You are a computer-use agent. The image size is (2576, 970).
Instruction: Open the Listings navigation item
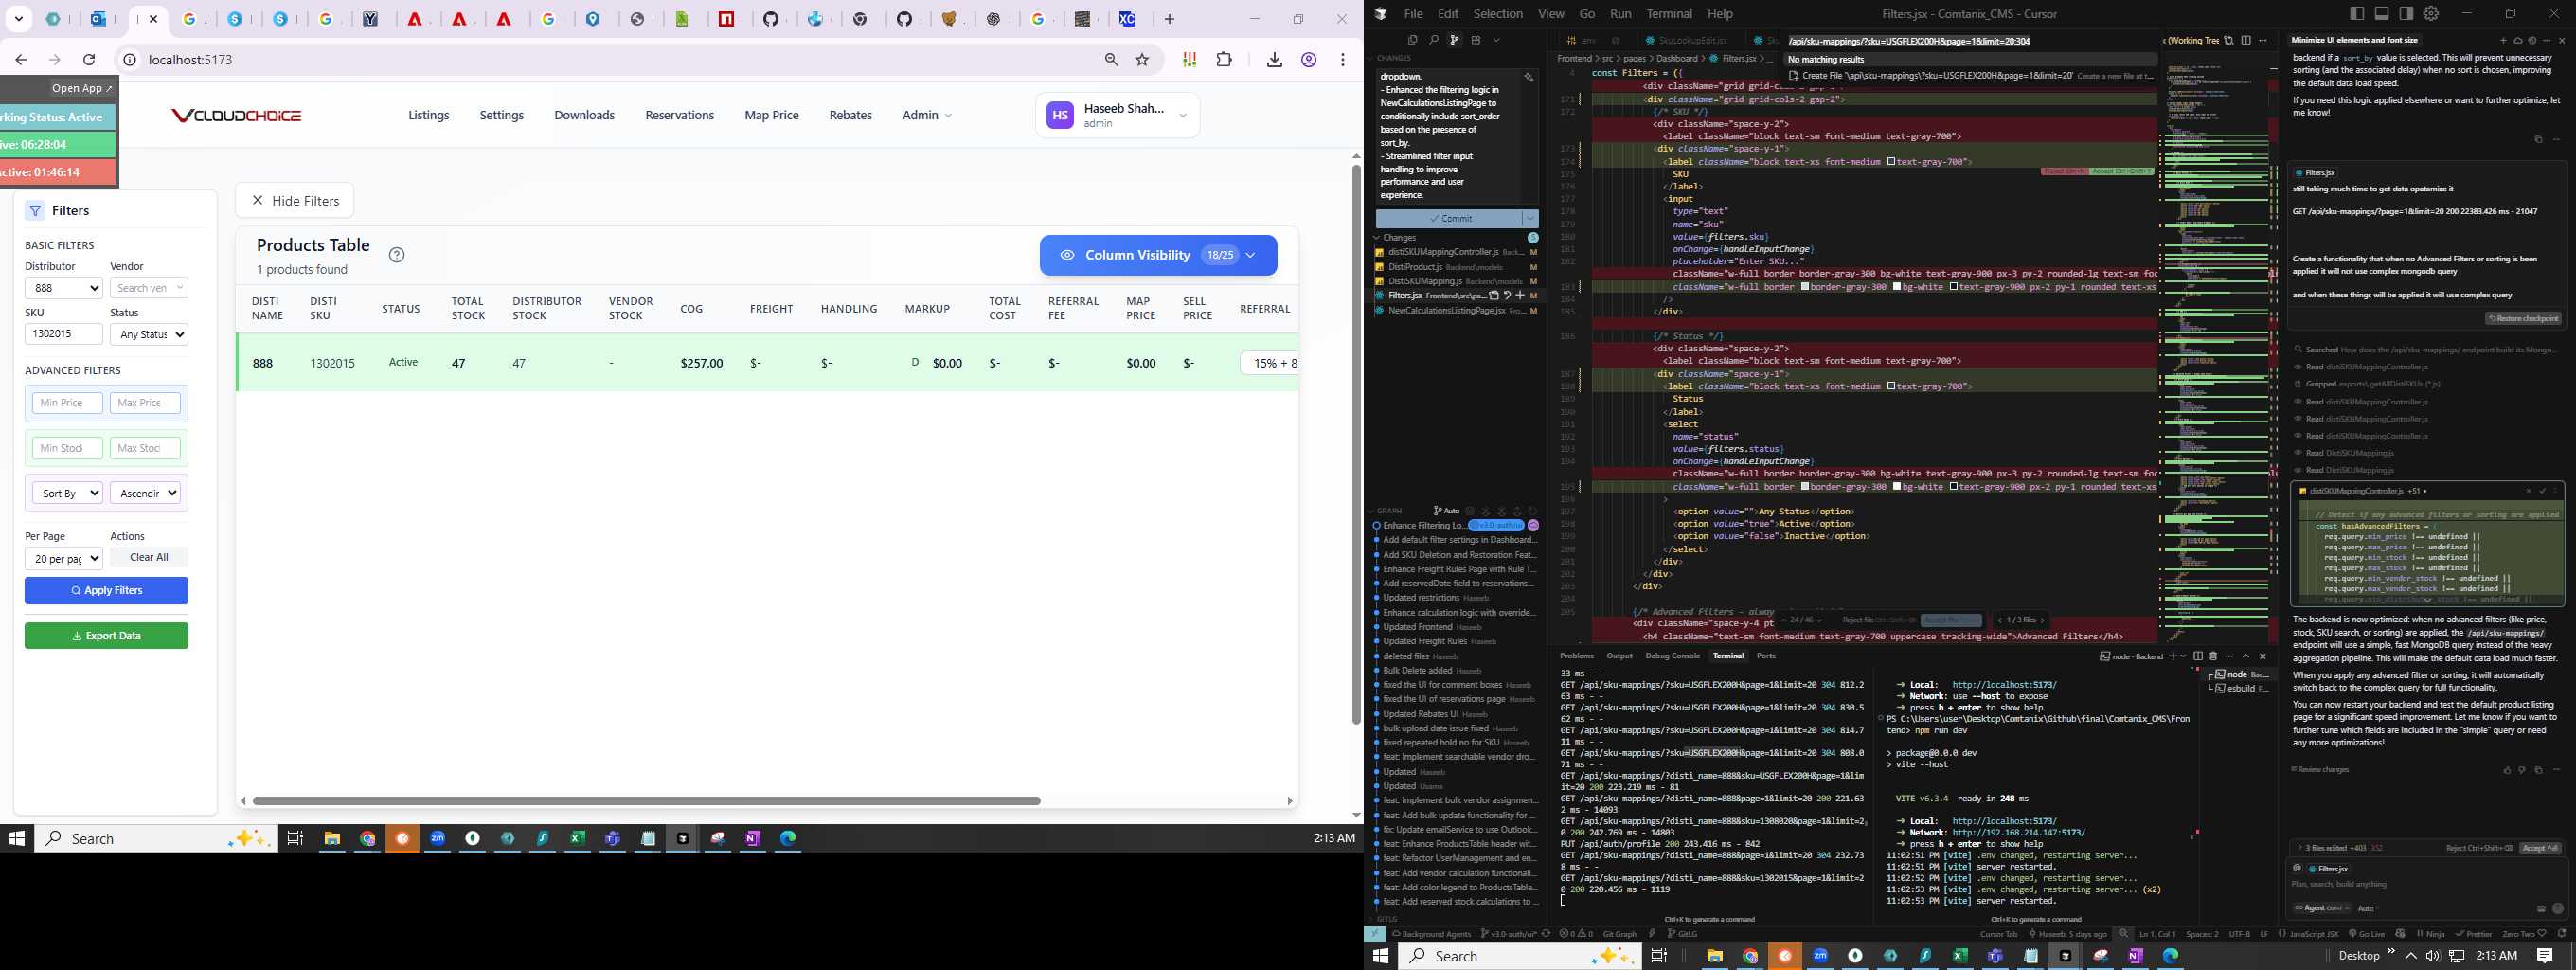point(428,115)
